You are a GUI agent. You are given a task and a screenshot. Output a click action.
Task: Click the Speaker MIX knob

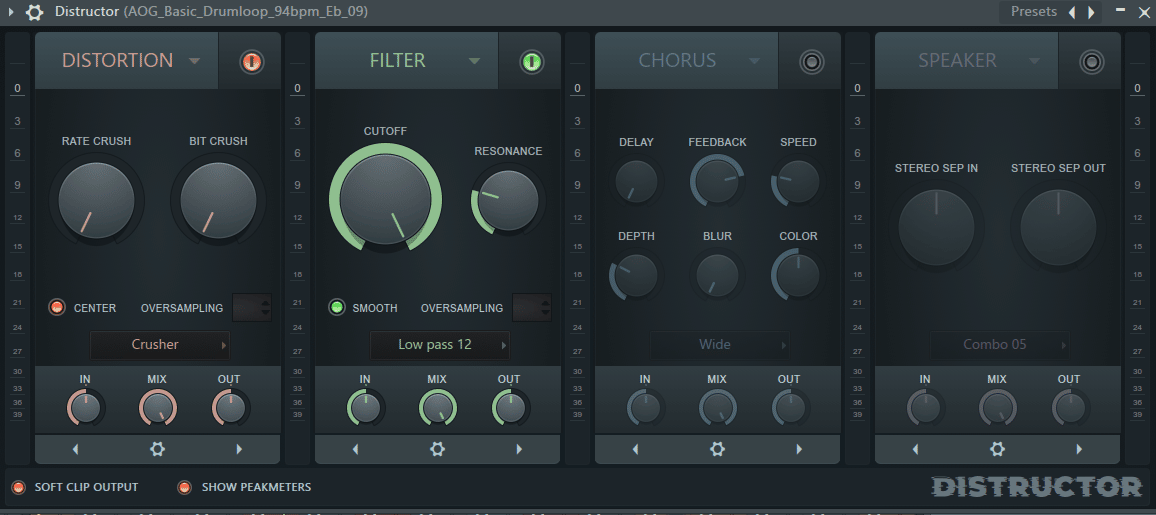[998, 408]
